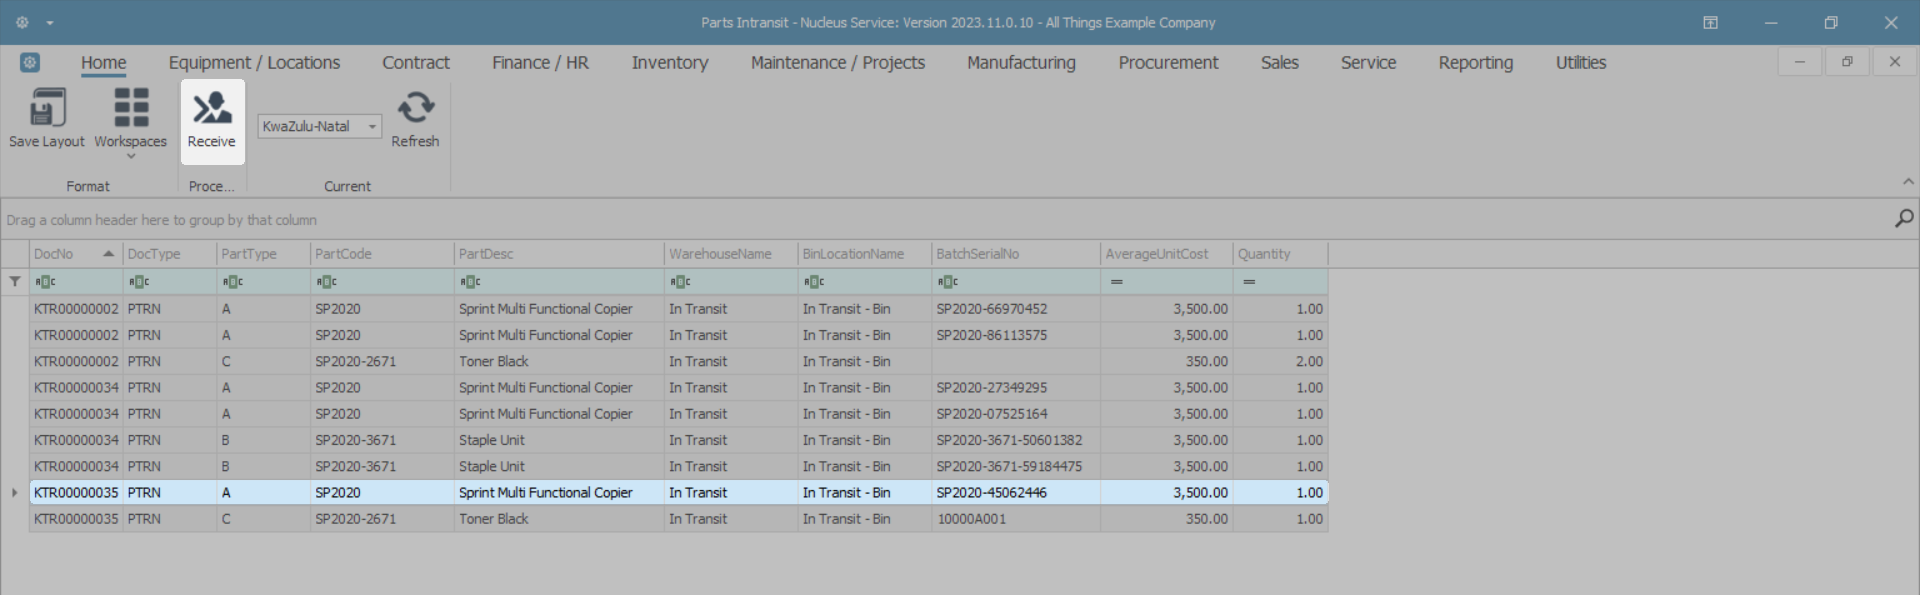Click the PartDesc filter operator icon

click(x=471, y=282)
